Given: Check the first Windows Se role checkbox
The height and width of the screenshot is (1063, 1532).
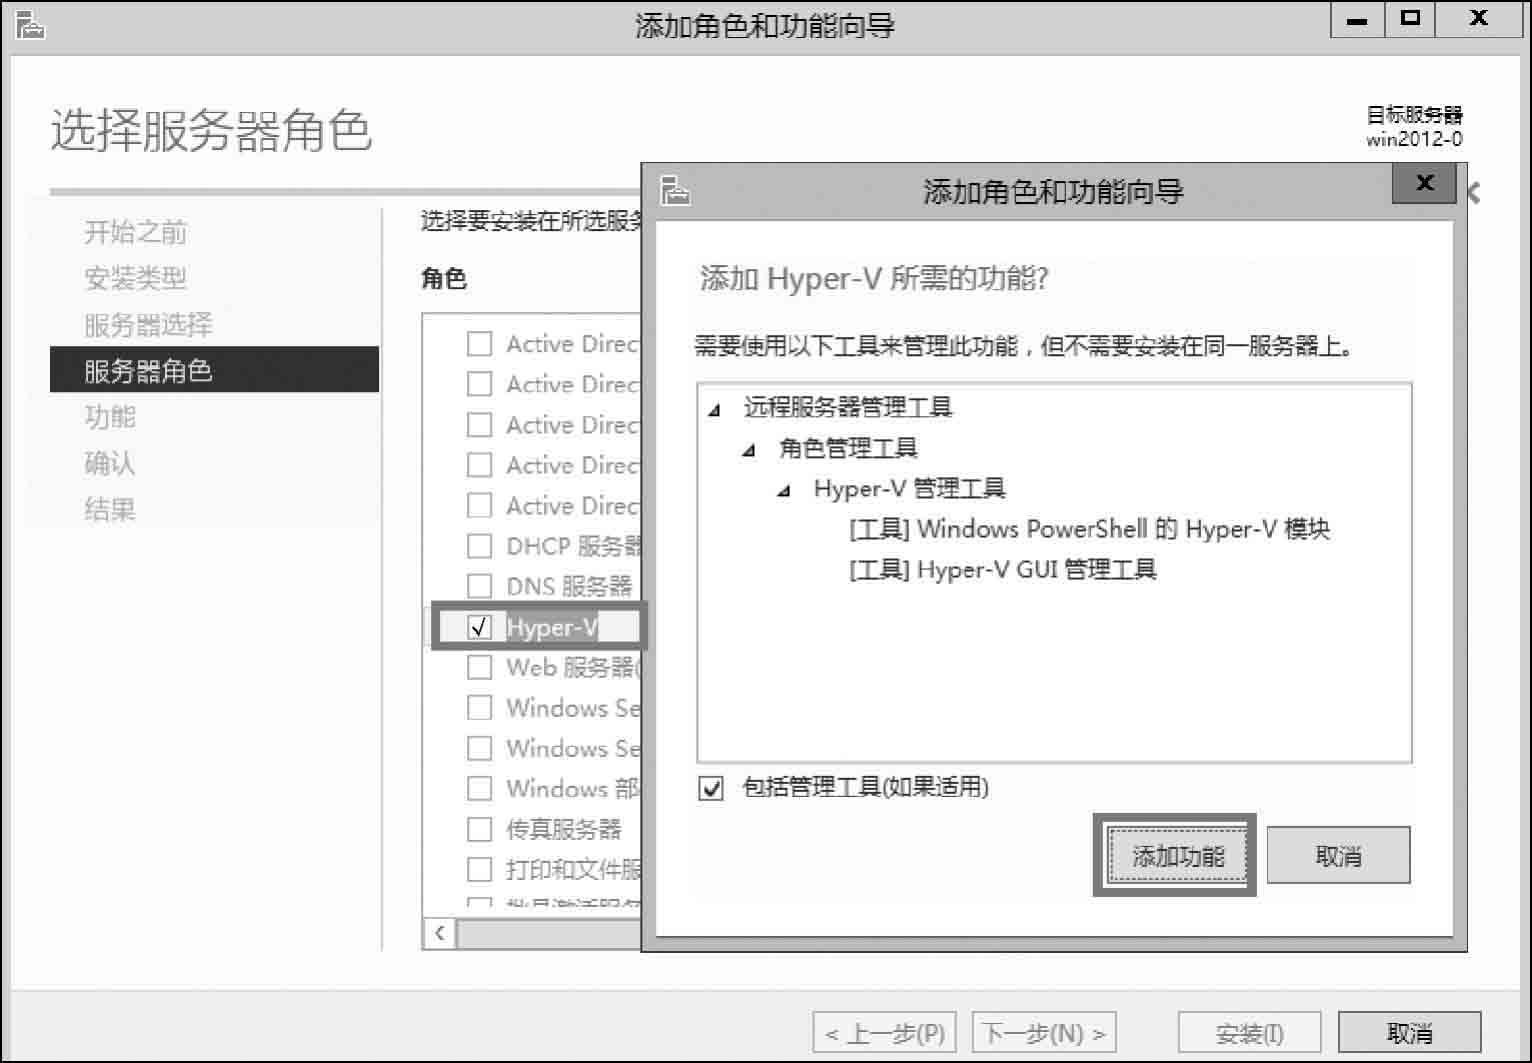Looking at the screenshot, I should [480, 708].
